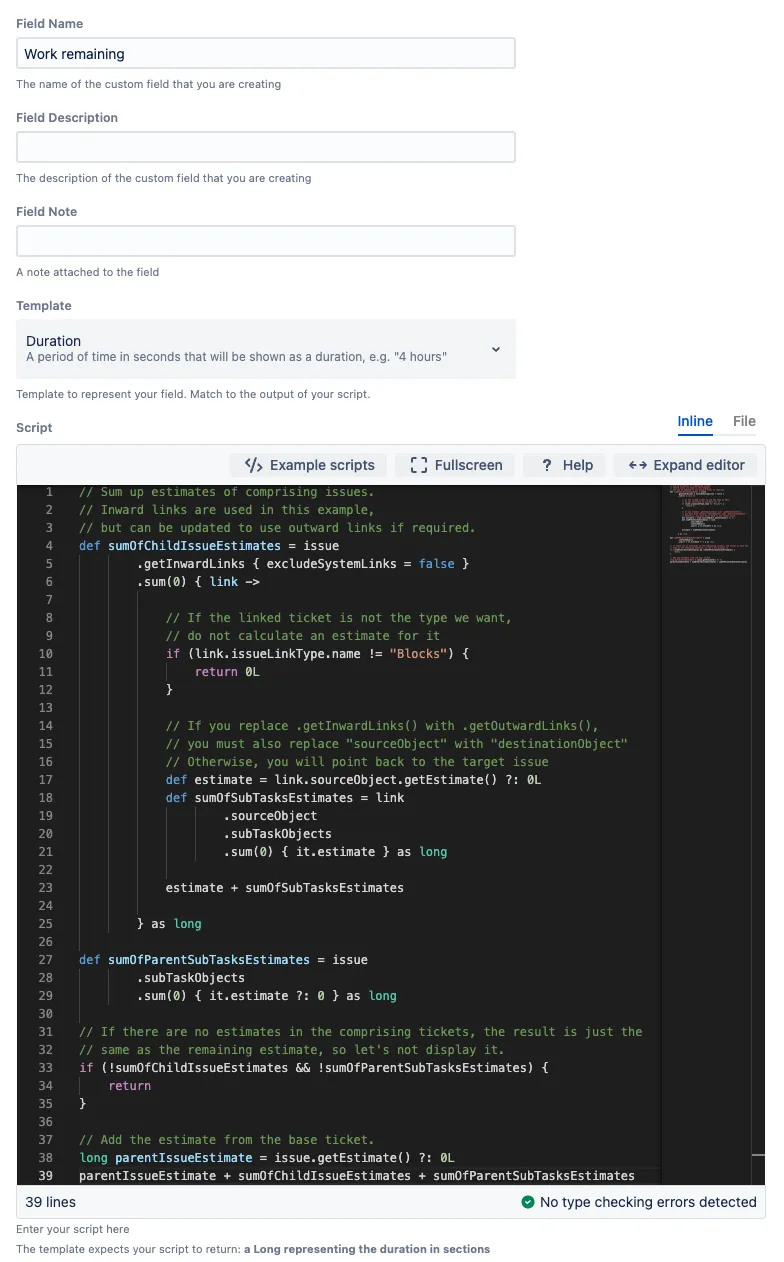Image resolution: width=784 pixels, height=1262 pixels.
Task: Click the Field Name input box
Action: [266, 54]
